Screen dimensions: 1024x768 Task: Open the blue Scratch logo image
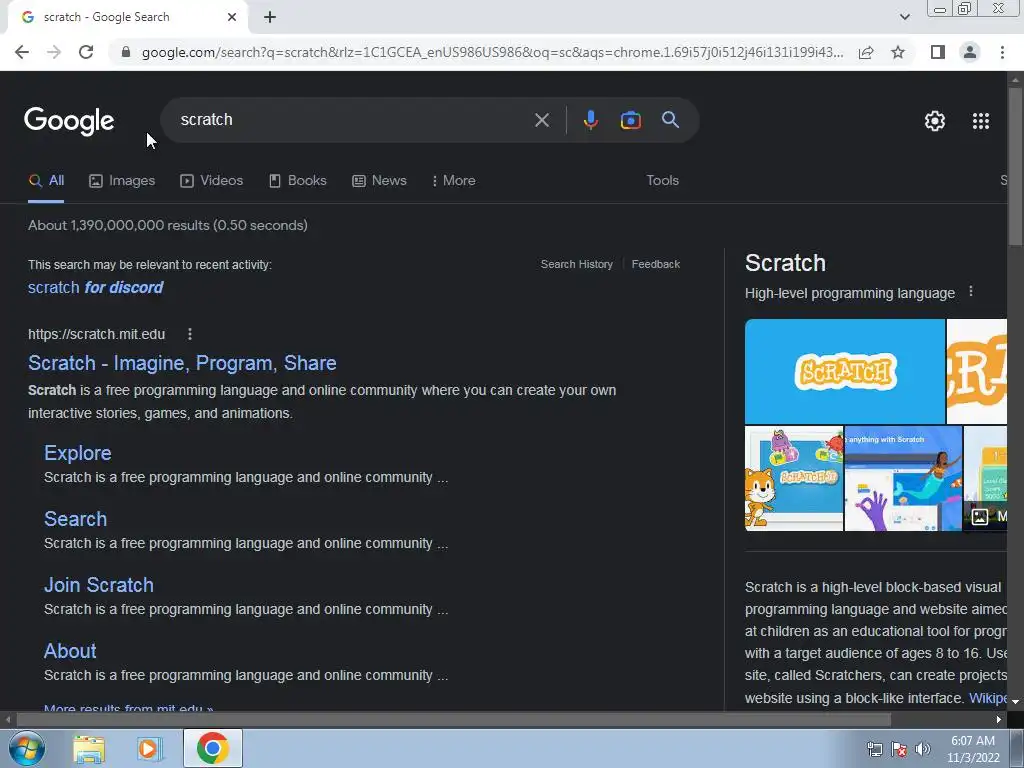[844, 372]
